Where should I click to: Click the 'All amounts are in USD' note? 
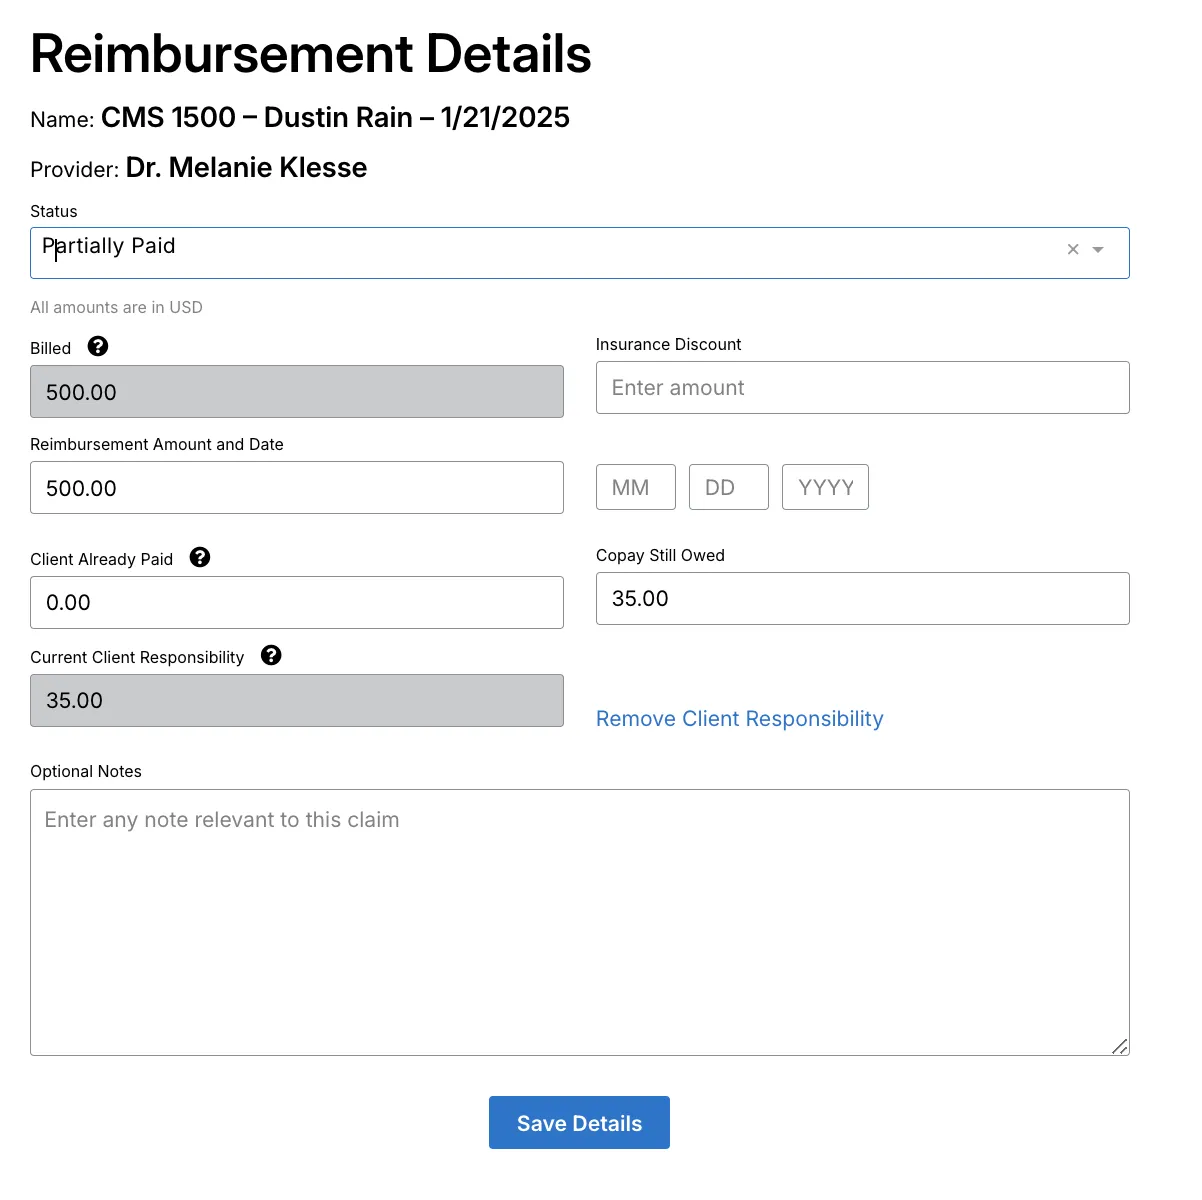click(x=116, y=307)
